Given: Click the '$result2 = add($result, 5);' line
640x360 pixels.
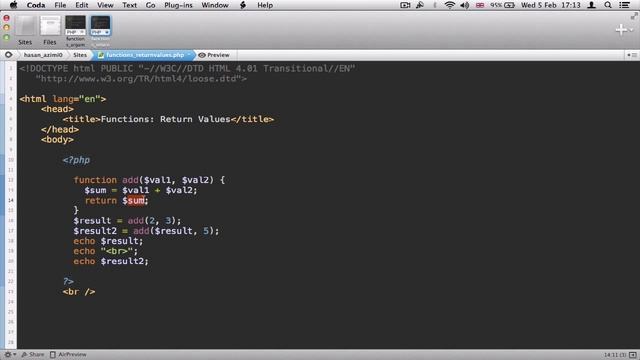Looking at the screenshot, I should coord(146,231).
